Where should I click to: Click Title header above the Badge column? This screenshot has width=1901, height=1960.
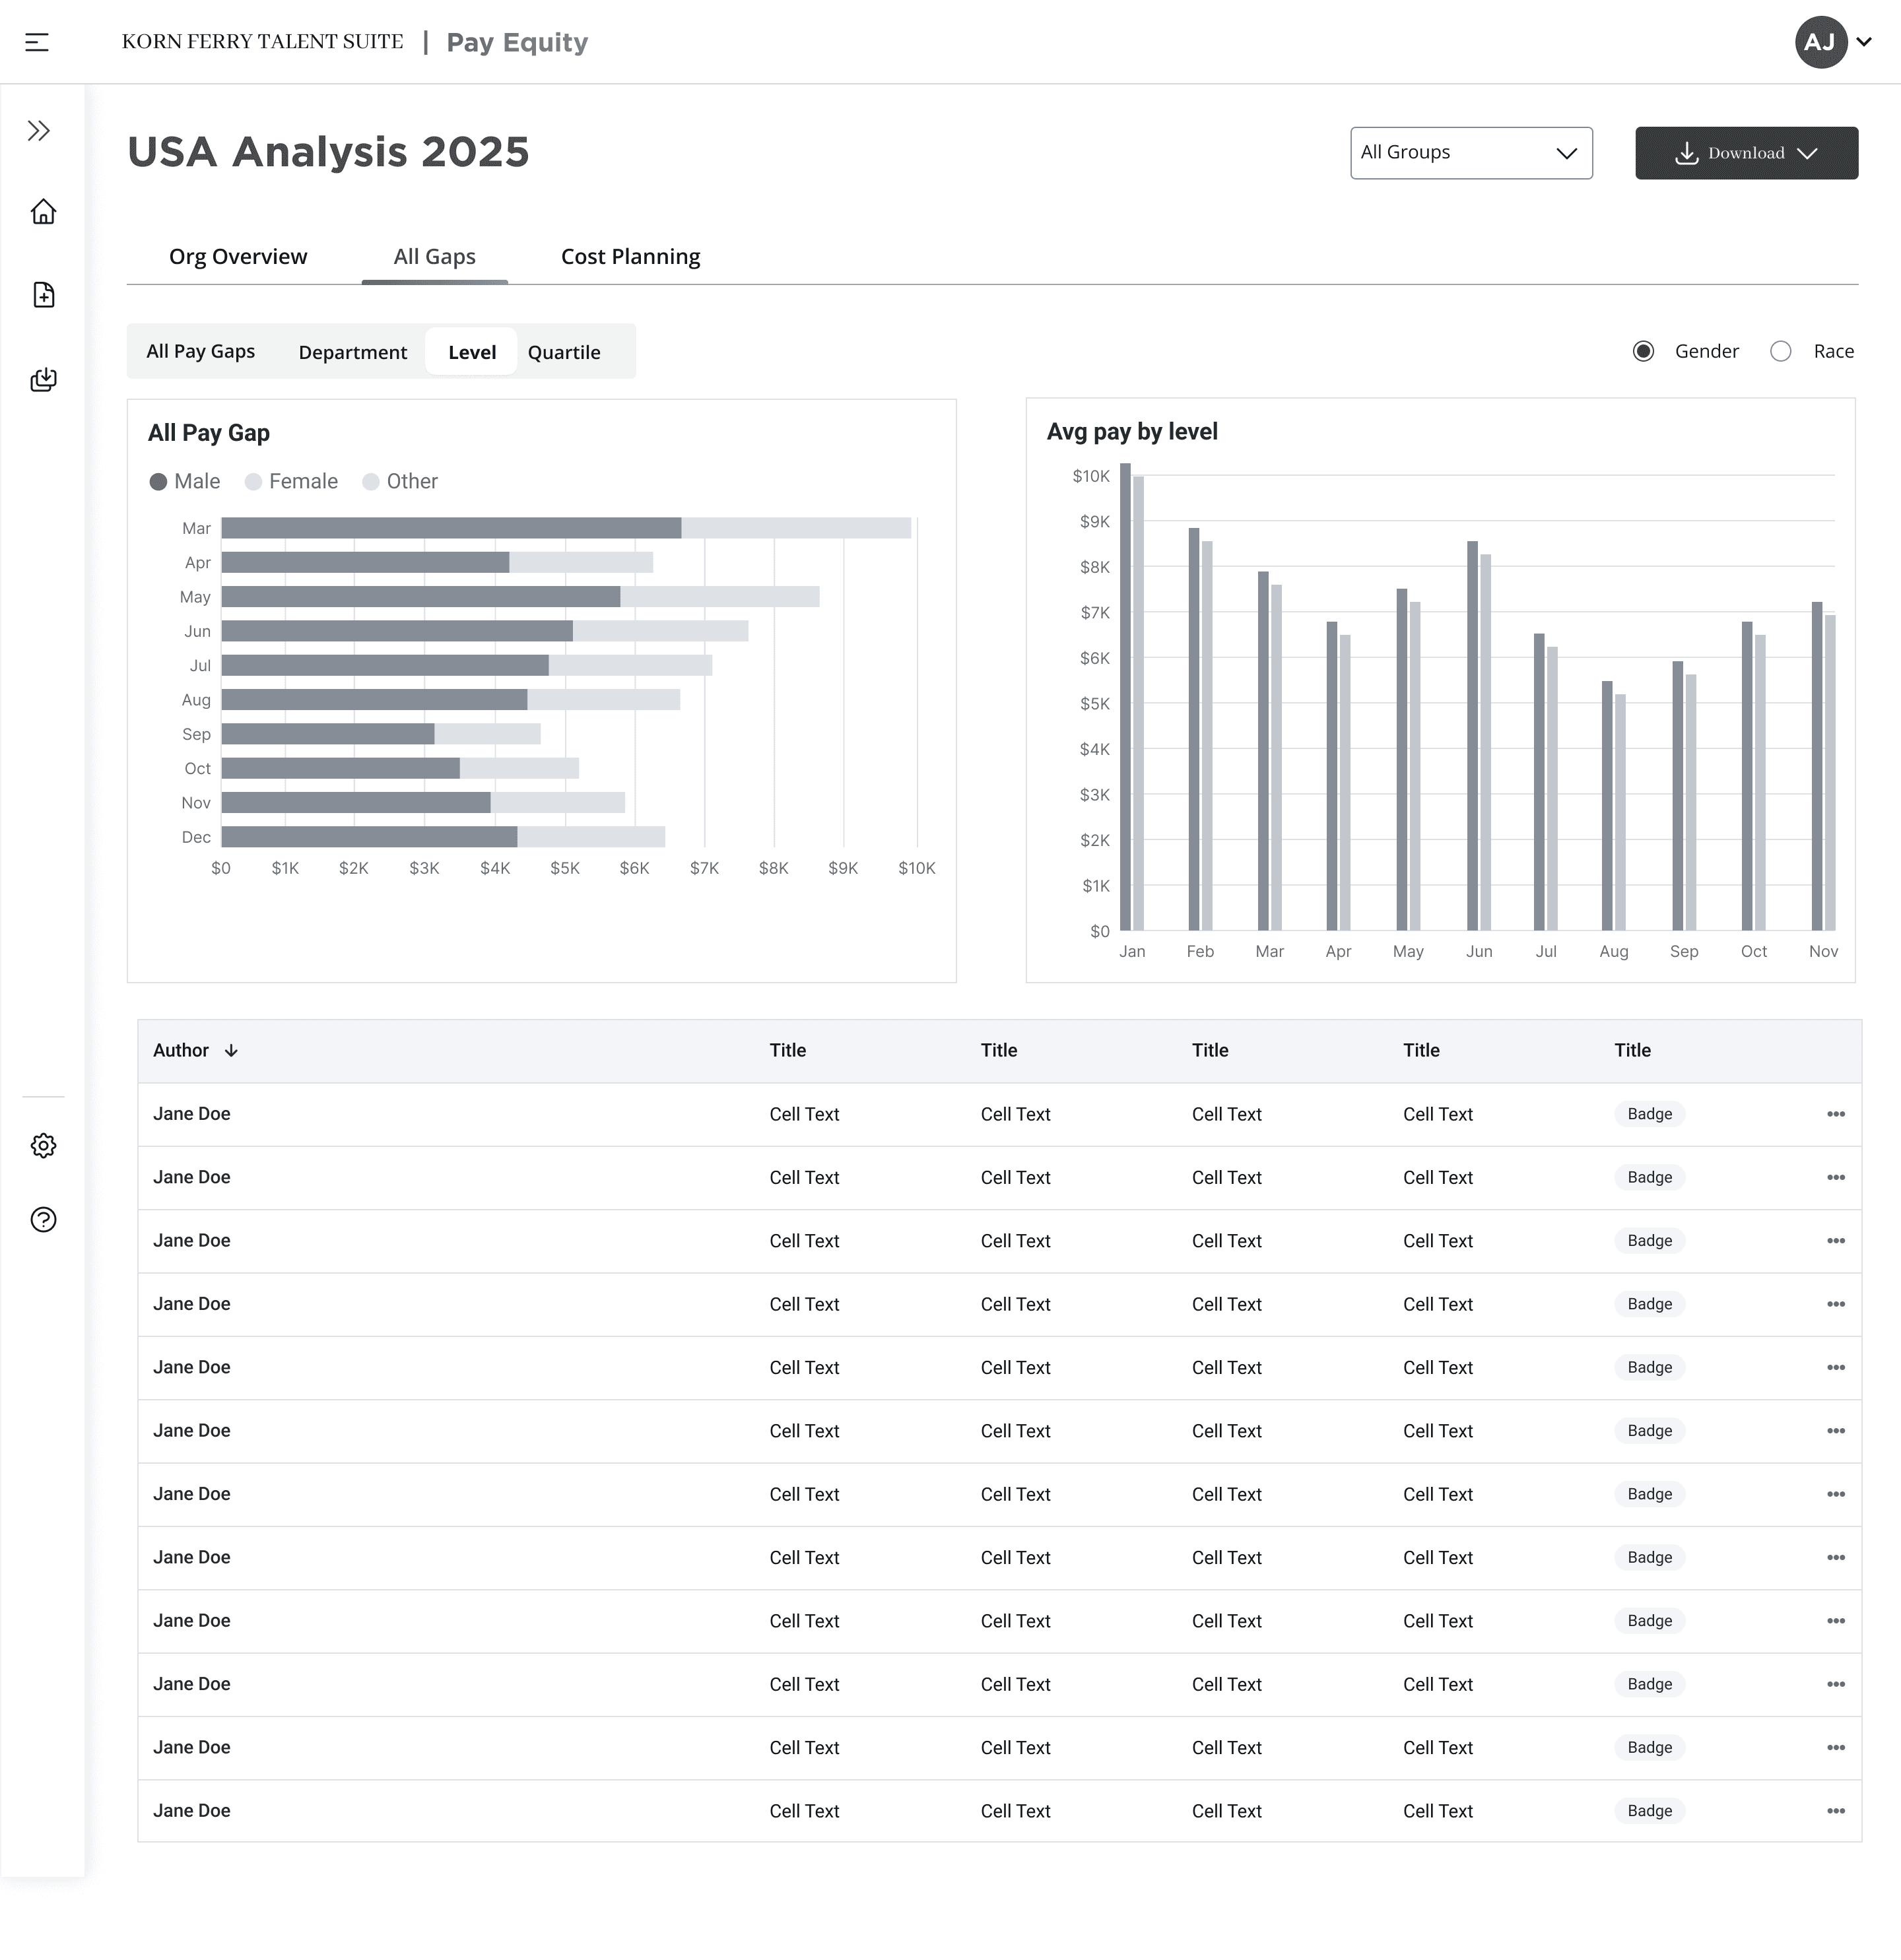coord(1632,1051)
